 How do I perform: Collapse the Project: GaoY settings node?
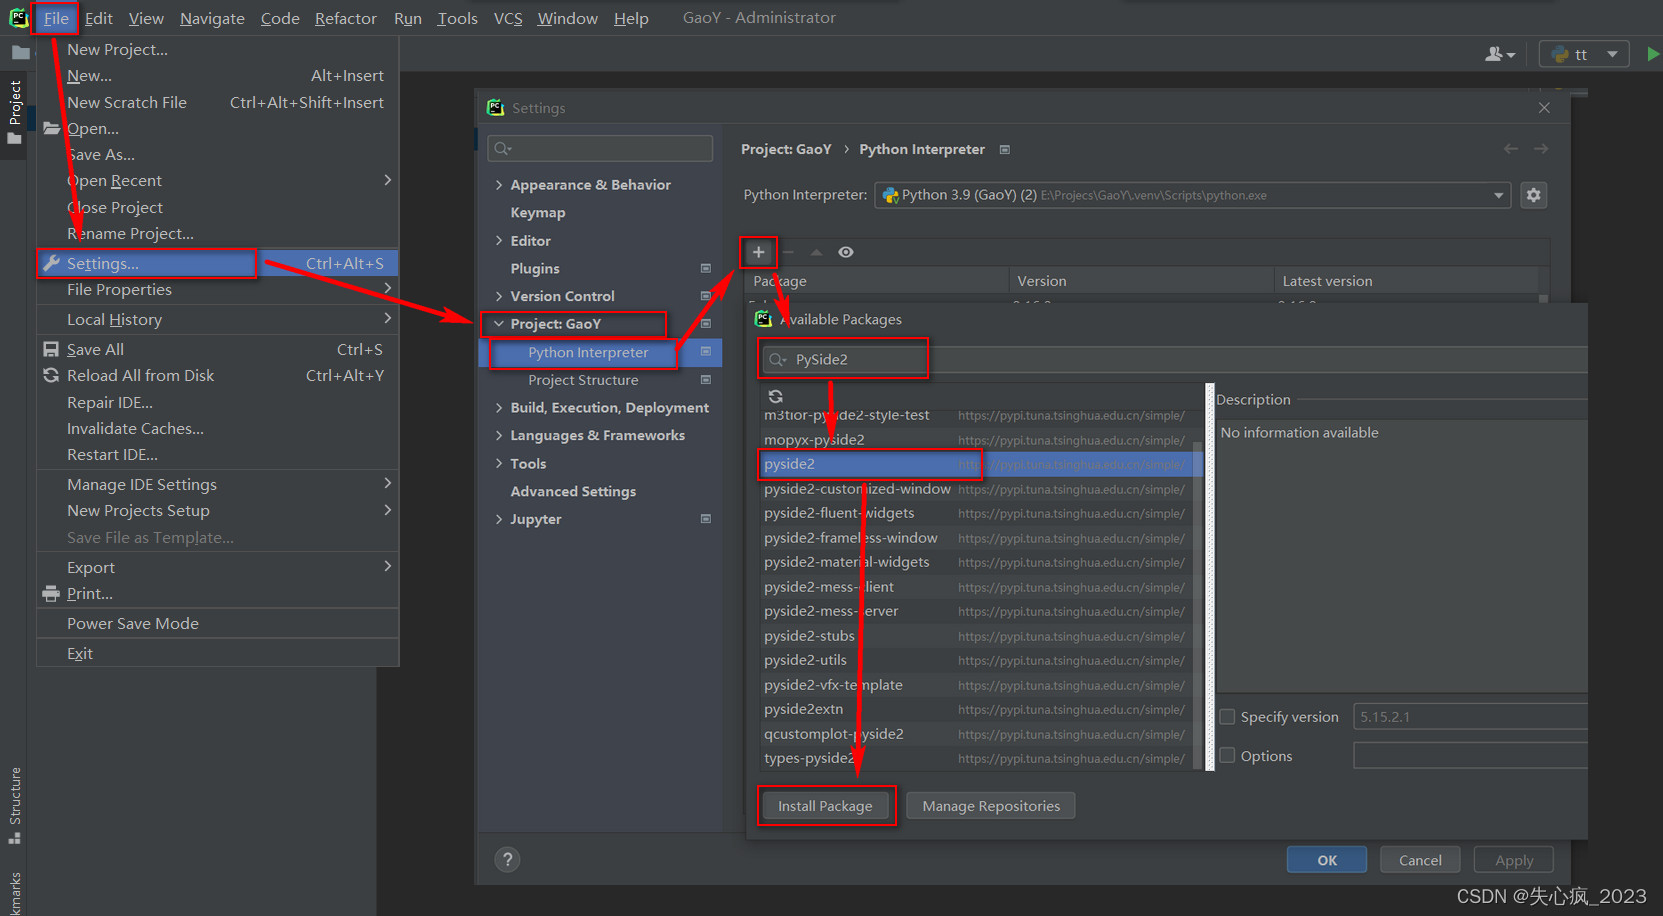(x=499, y=324)
